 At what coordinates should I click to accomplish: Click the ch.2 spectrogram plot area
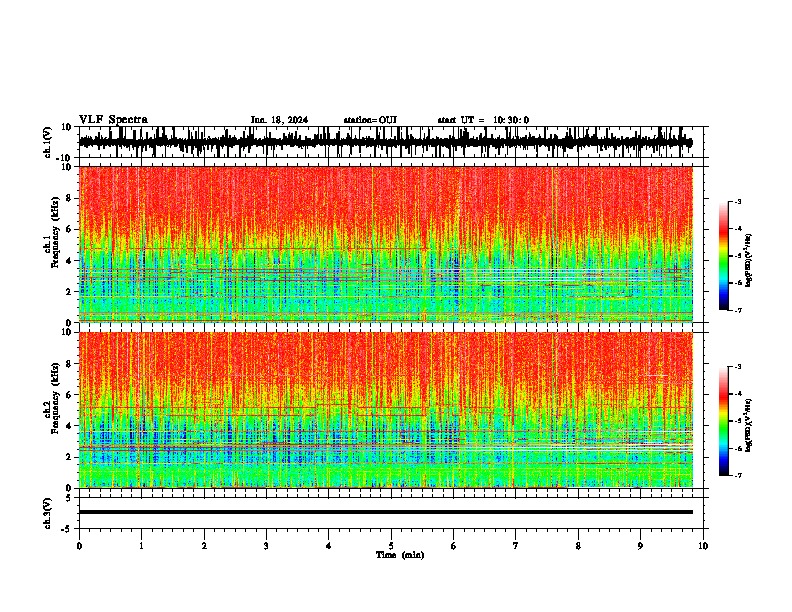click(x=386, y=410)
